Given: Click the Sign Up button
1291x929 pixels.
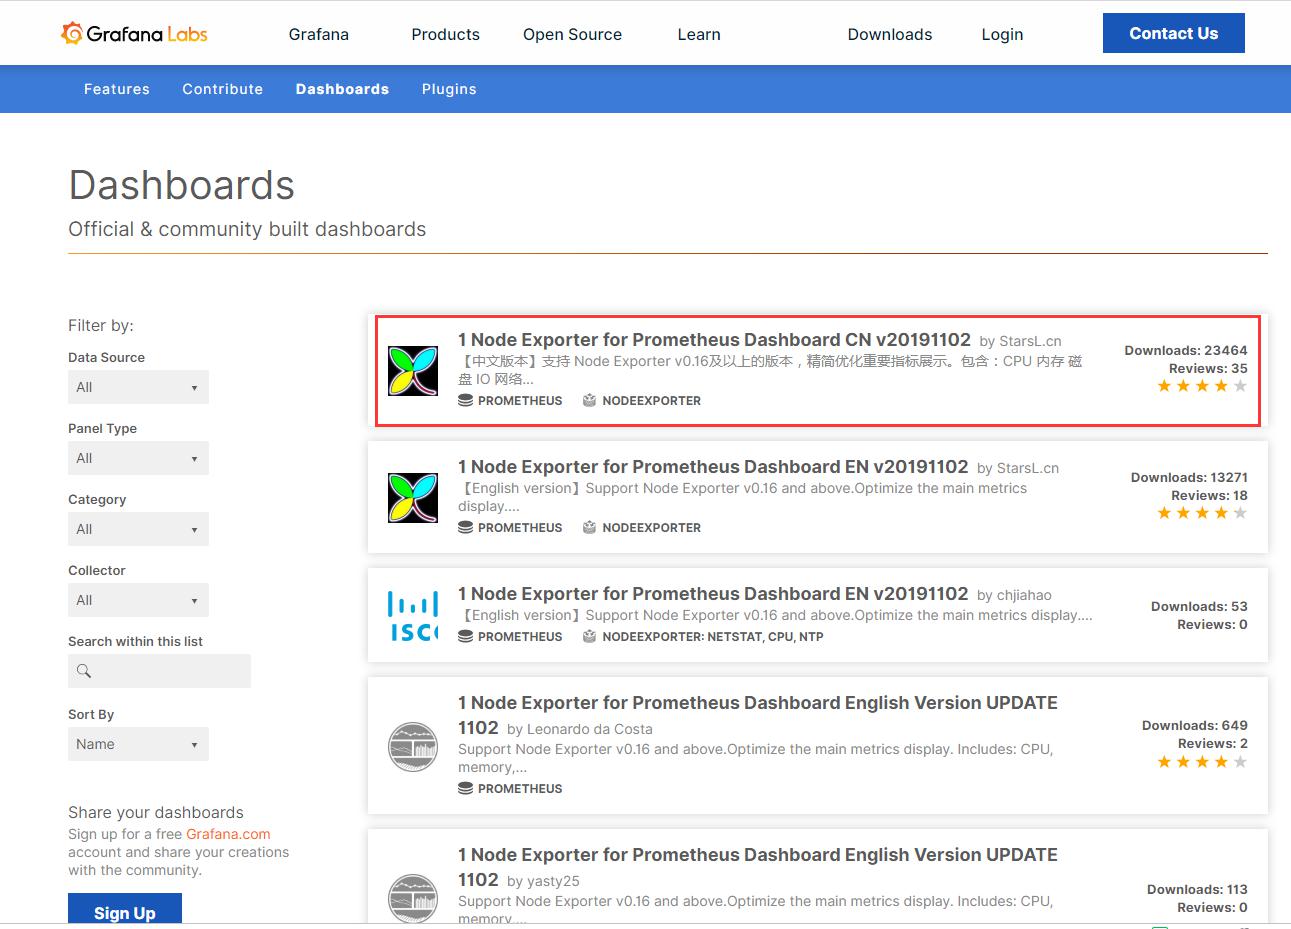Looking at the screenshot, I should click(125, 909).
